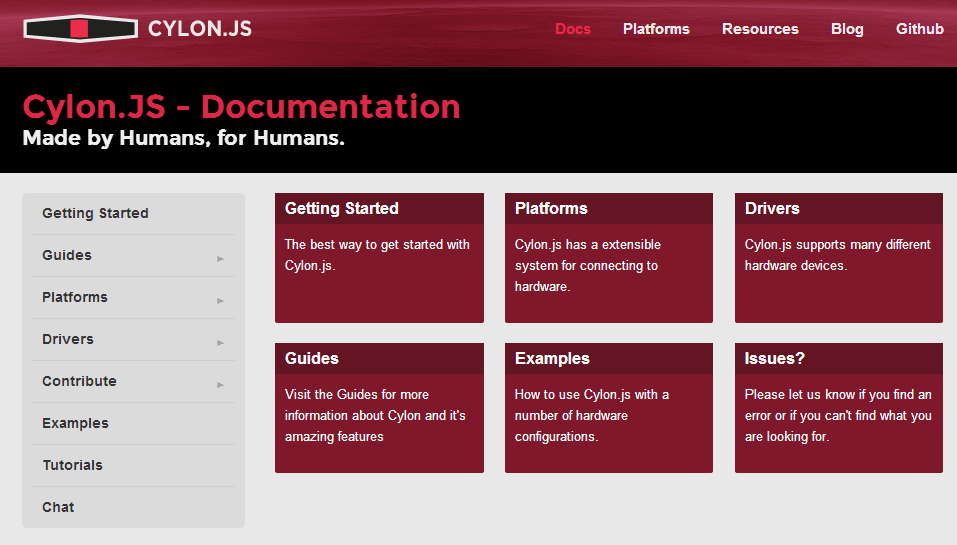Open Contribute in the sidebar

(79, 381)
